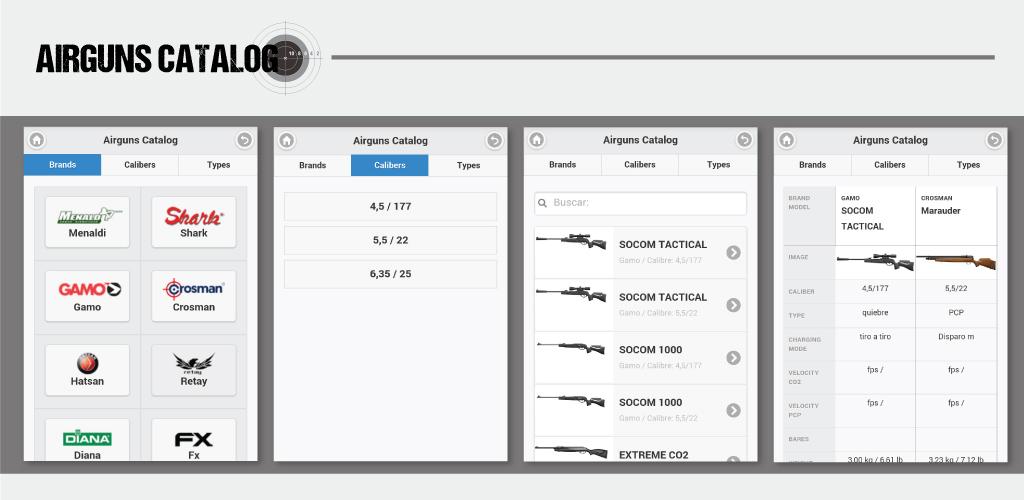Expand SOCOM TACTICAL 4,5/177 chevron
The width and height of the screenshot is (1024, 500).
(x=733, y=253)
